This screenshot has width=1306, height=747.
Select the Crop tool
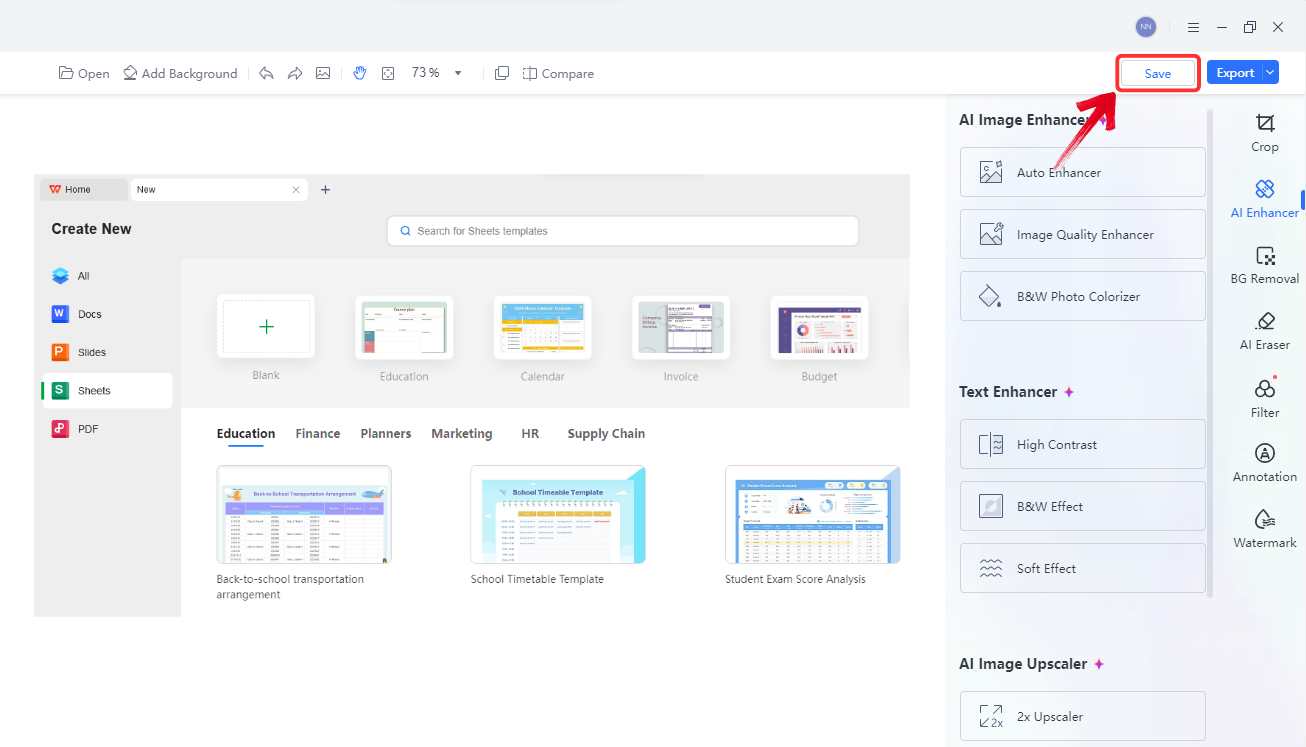[x=1264, y=132]
